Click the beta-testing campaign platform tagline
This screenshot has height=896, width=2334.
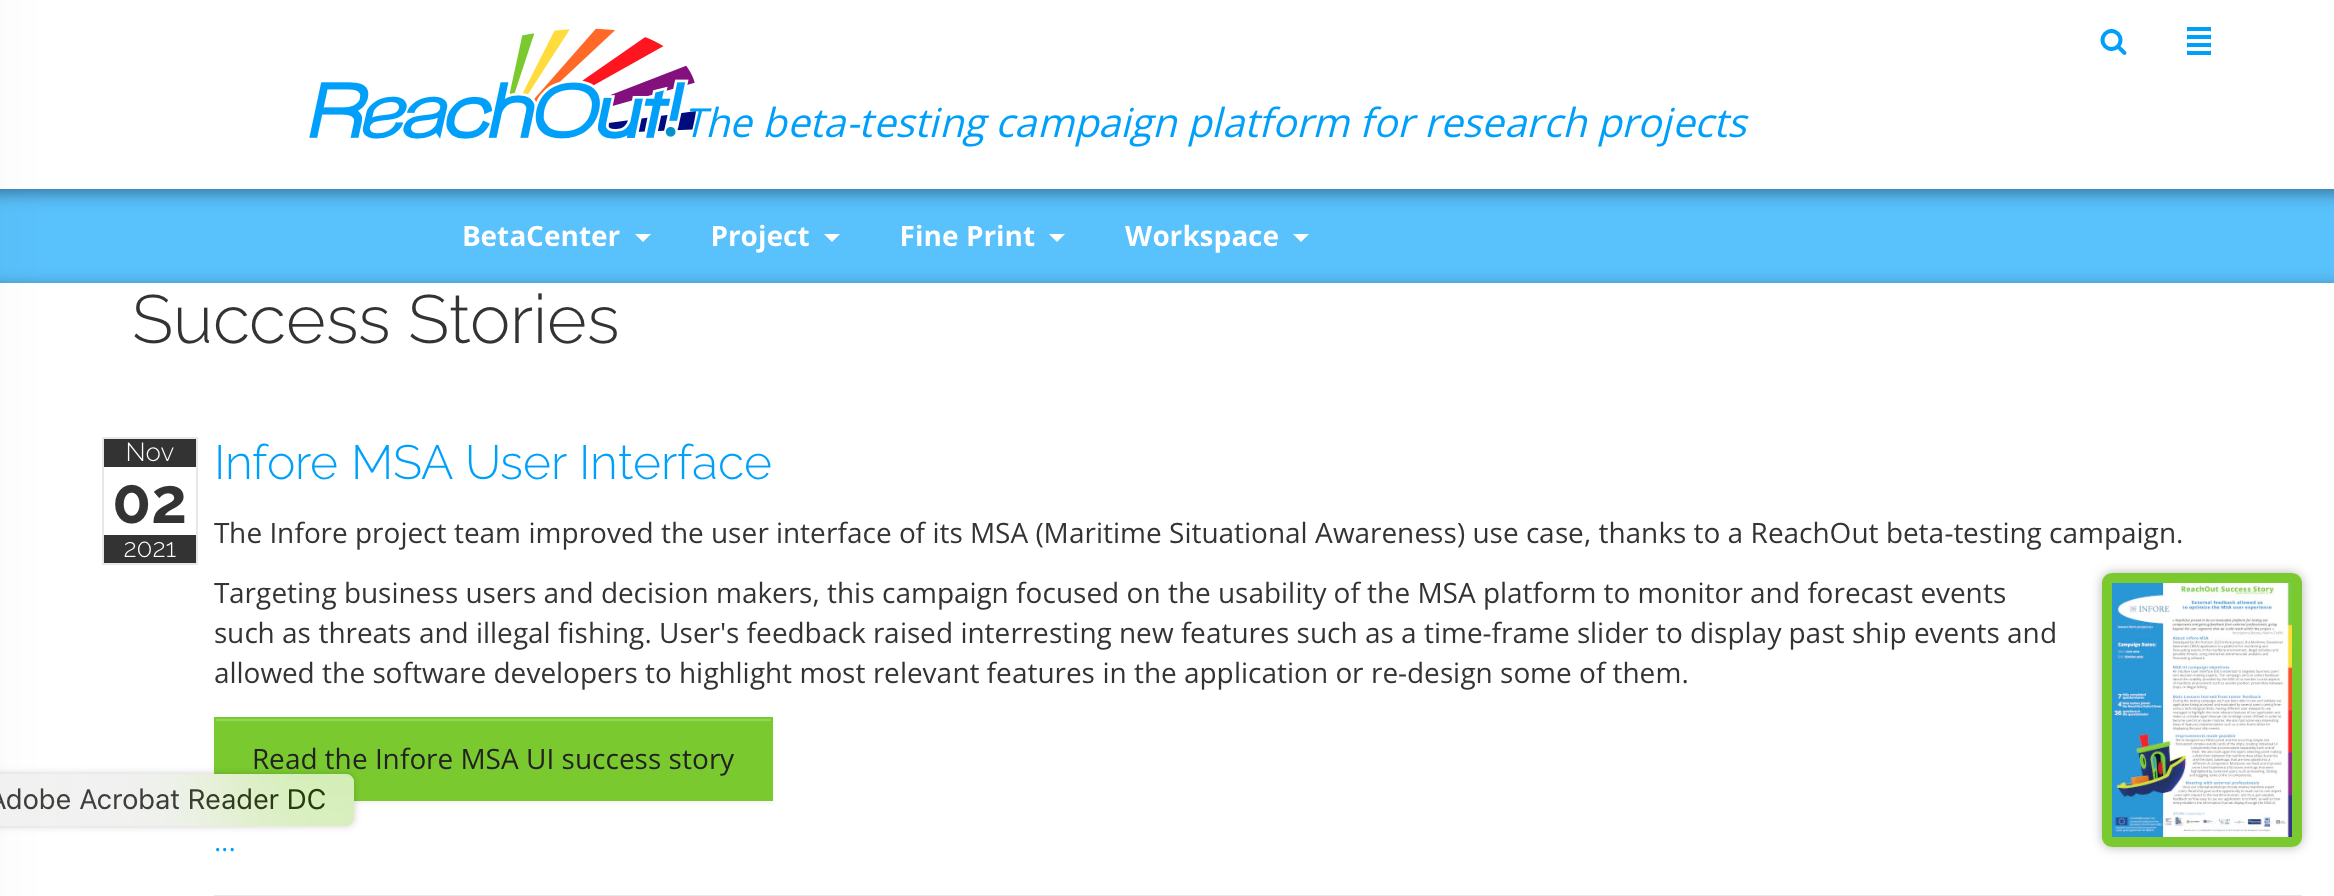(x=1218, y=123)
